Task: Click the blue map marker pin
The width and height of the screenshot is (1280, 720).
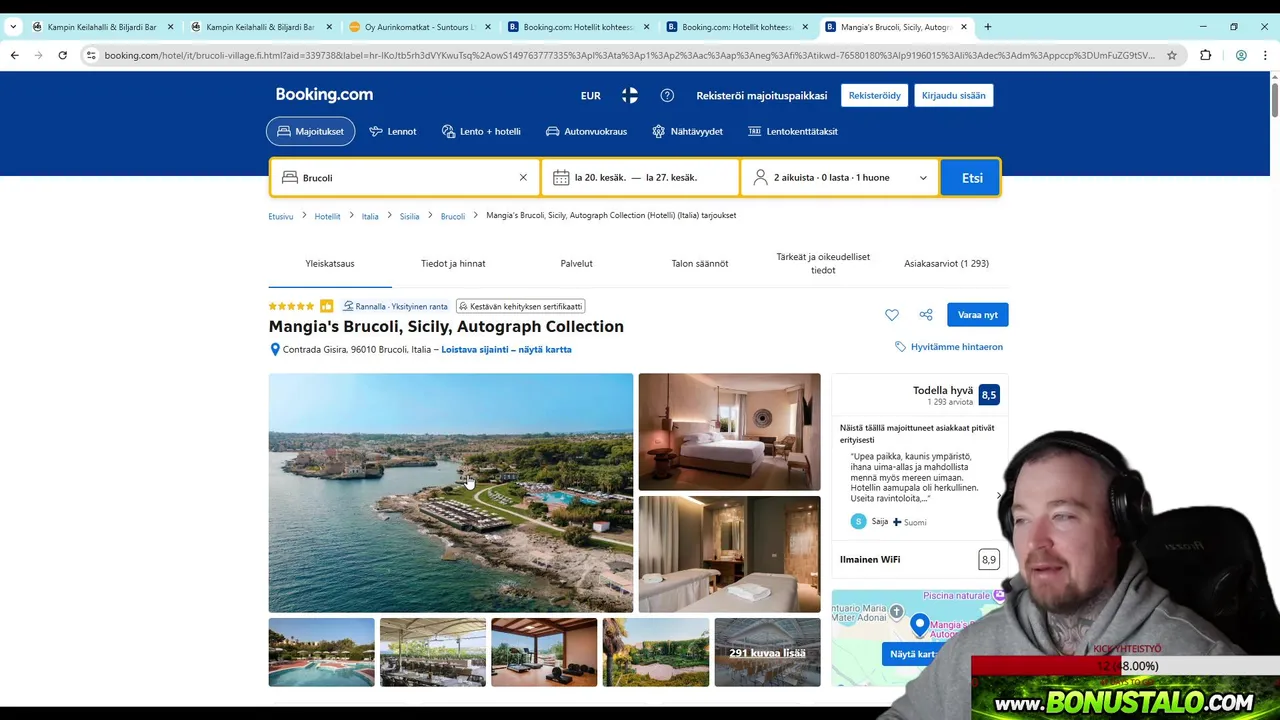Action: 920,626
